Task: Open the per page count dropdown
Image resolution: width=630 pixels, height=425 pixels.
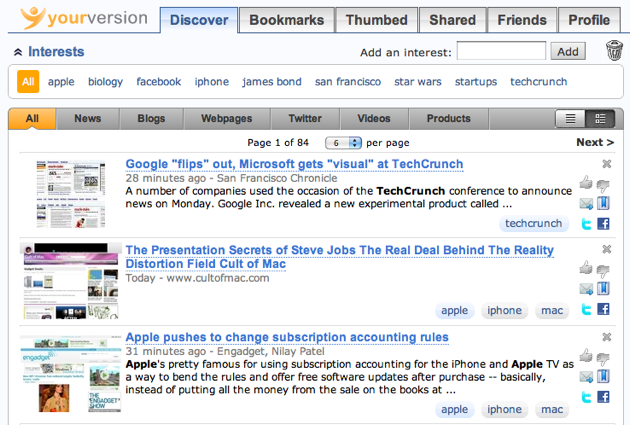Action: tap(343, 143)
